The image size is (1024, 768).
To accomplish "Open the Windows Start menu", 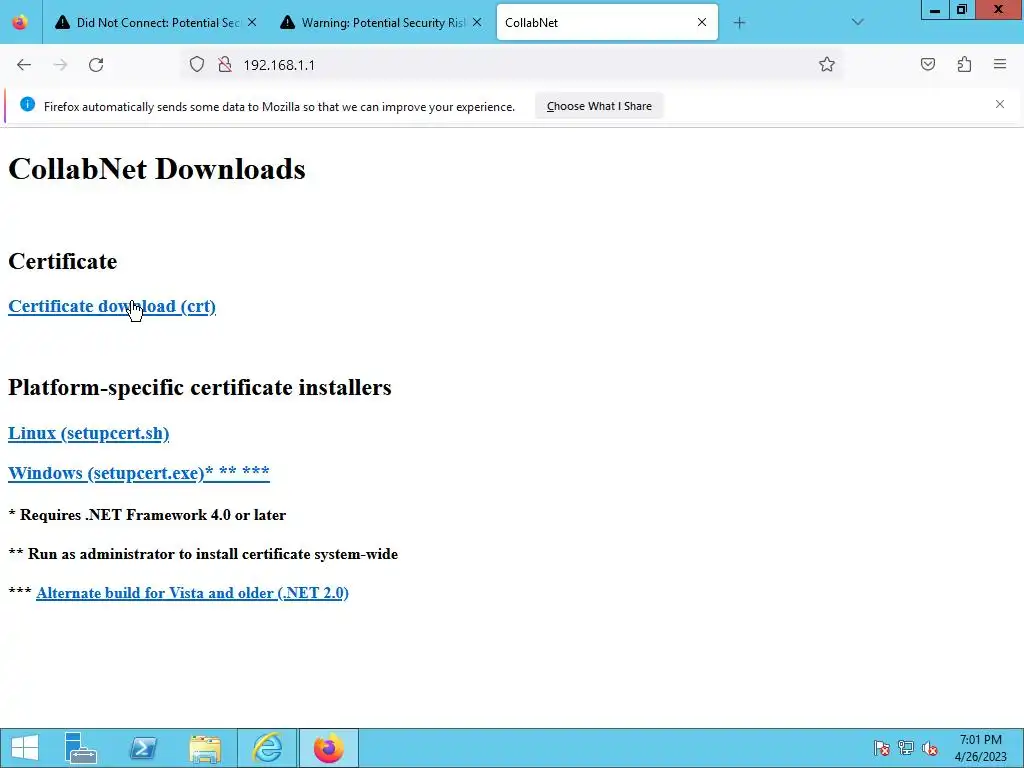I will pyautogui.click(x=25, y=748).
